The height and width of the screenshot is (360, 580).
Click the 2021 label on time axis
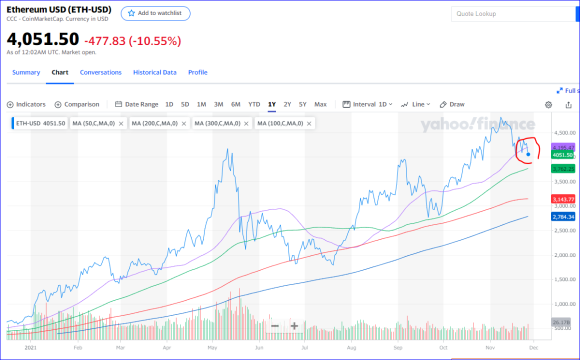pyautogui.click(x=31, y=348)
